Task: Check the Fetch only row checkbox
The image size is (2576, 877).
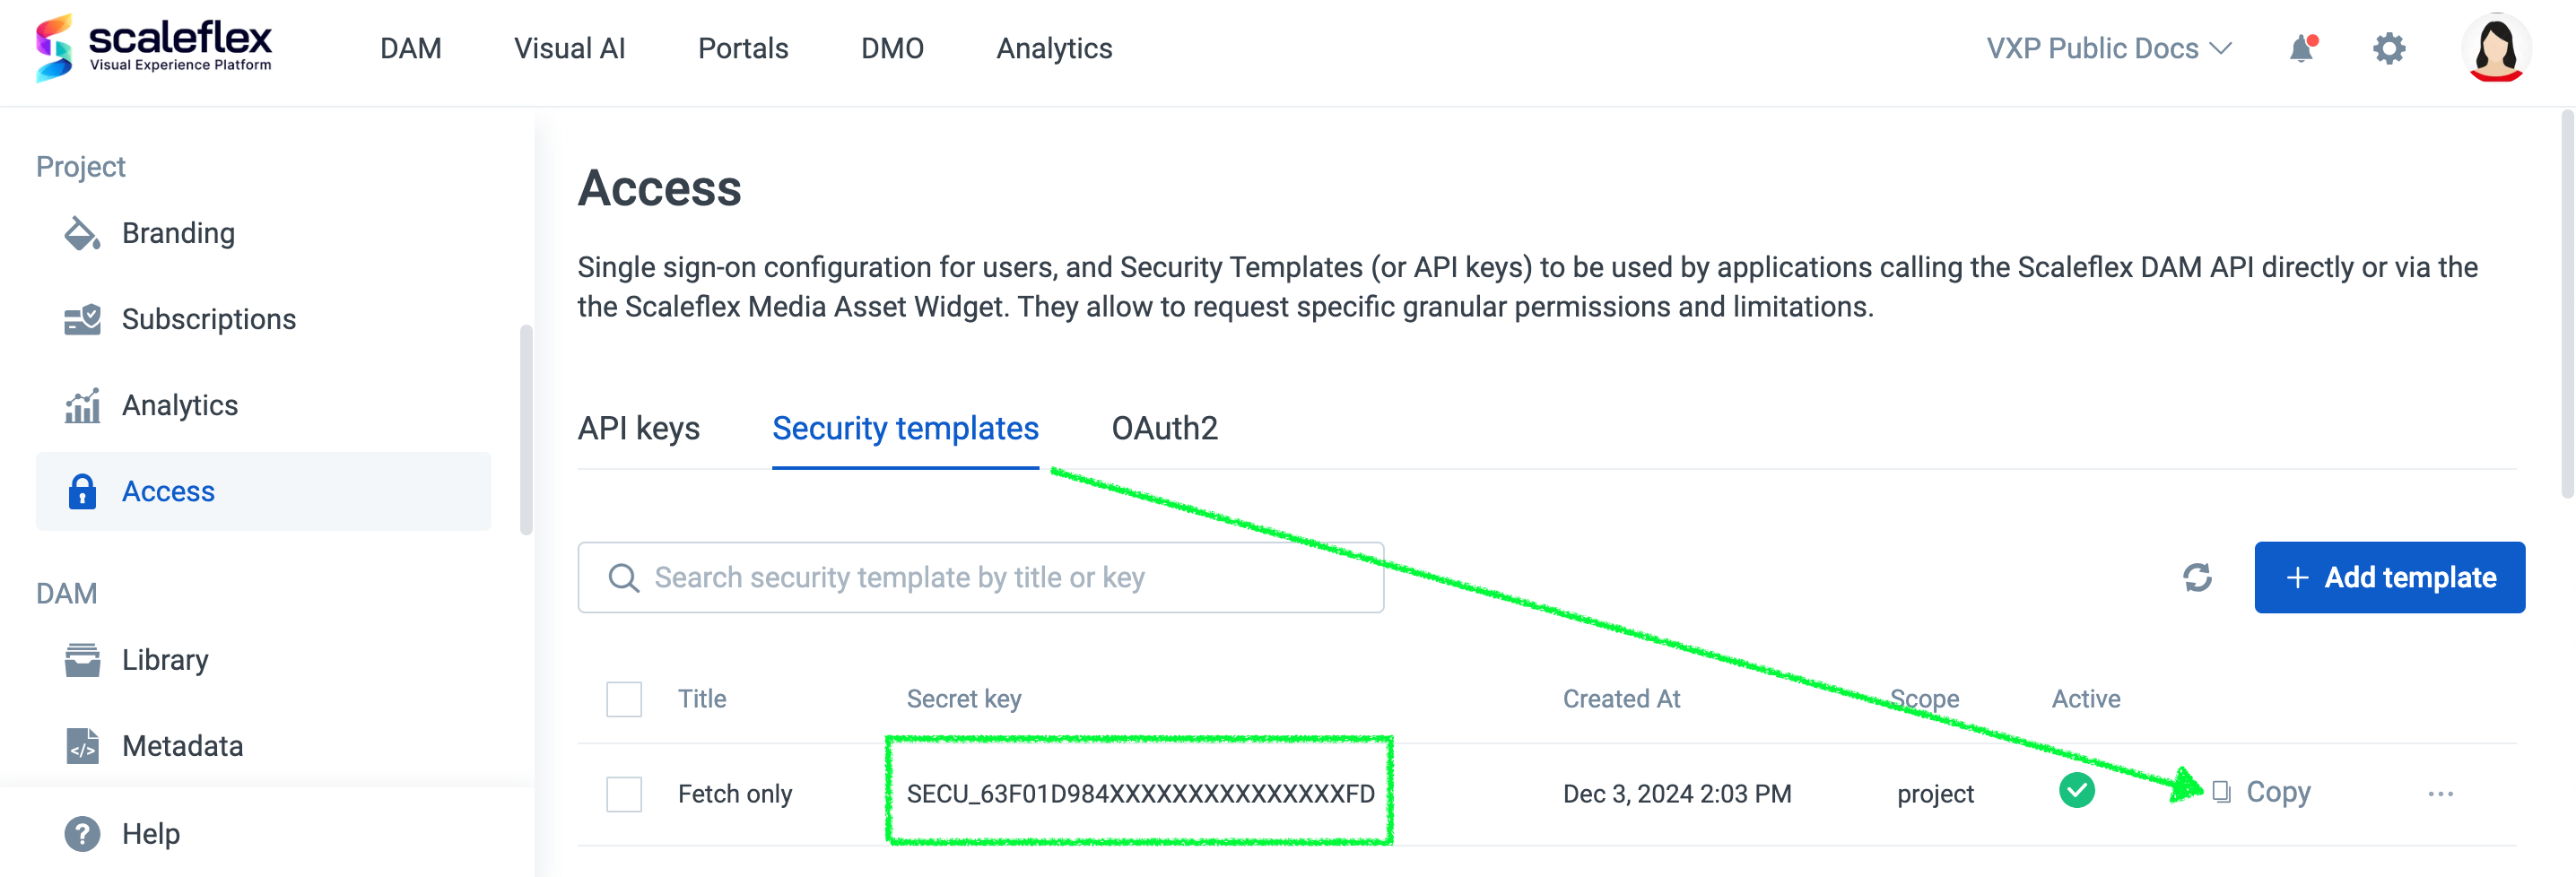Action: coord(624,794)
